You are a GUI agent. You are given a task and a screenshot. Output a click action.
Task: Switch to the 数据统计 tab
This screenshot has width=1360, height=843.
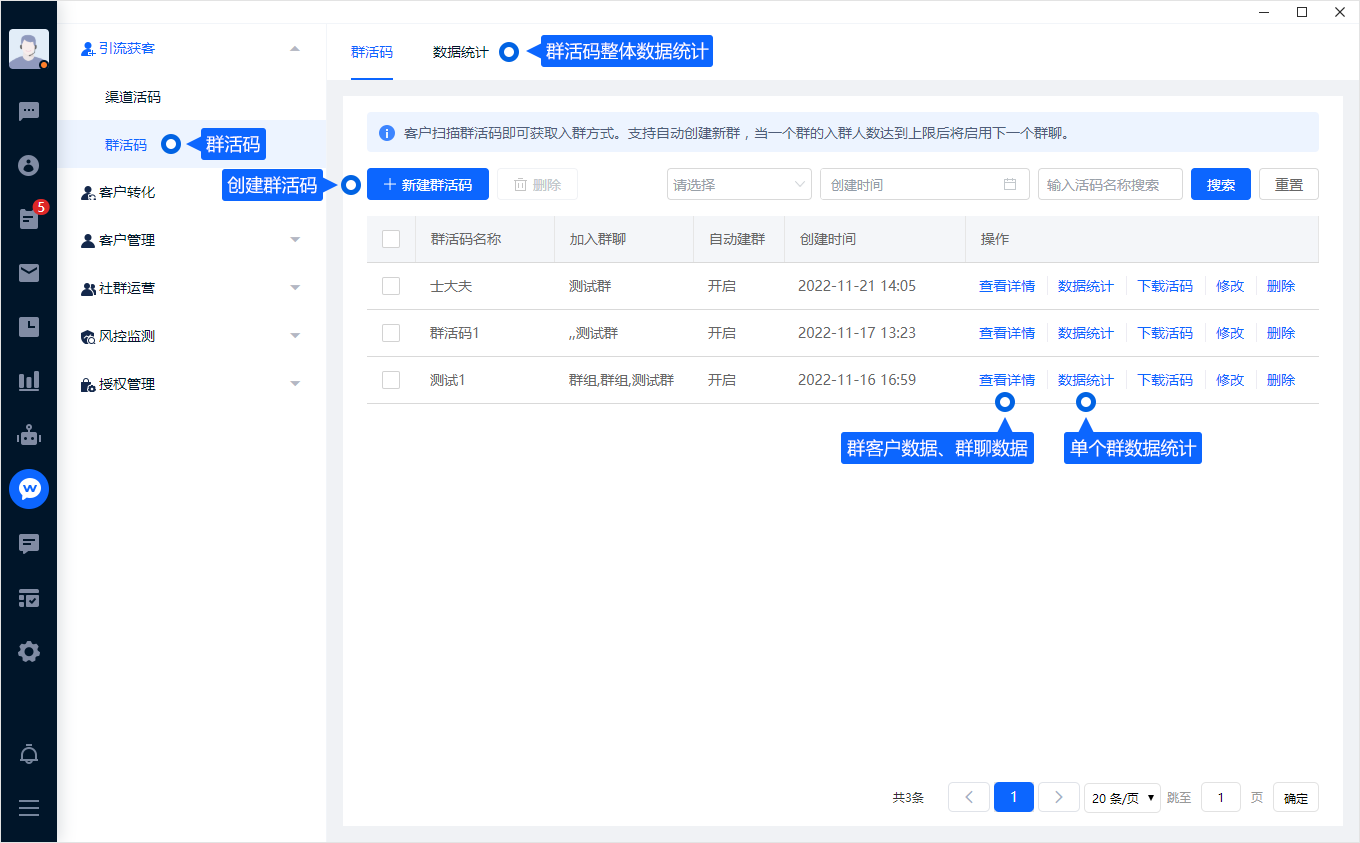460,52
